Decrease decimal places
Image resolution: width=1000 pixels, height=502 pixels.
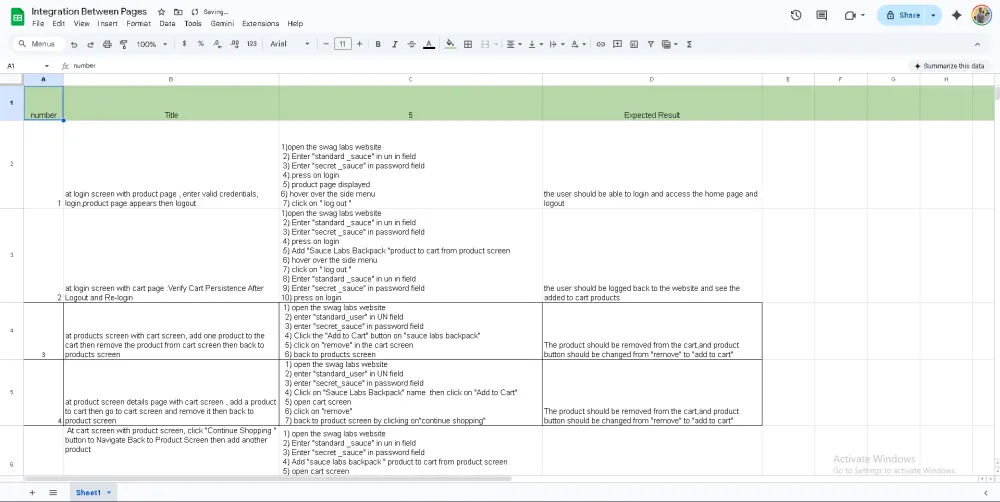(217, 44)
